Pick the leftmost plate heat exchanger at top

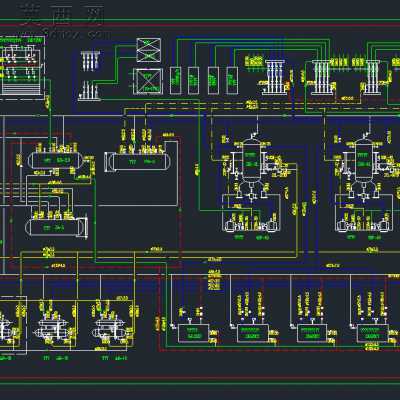[x=275, y=77]
